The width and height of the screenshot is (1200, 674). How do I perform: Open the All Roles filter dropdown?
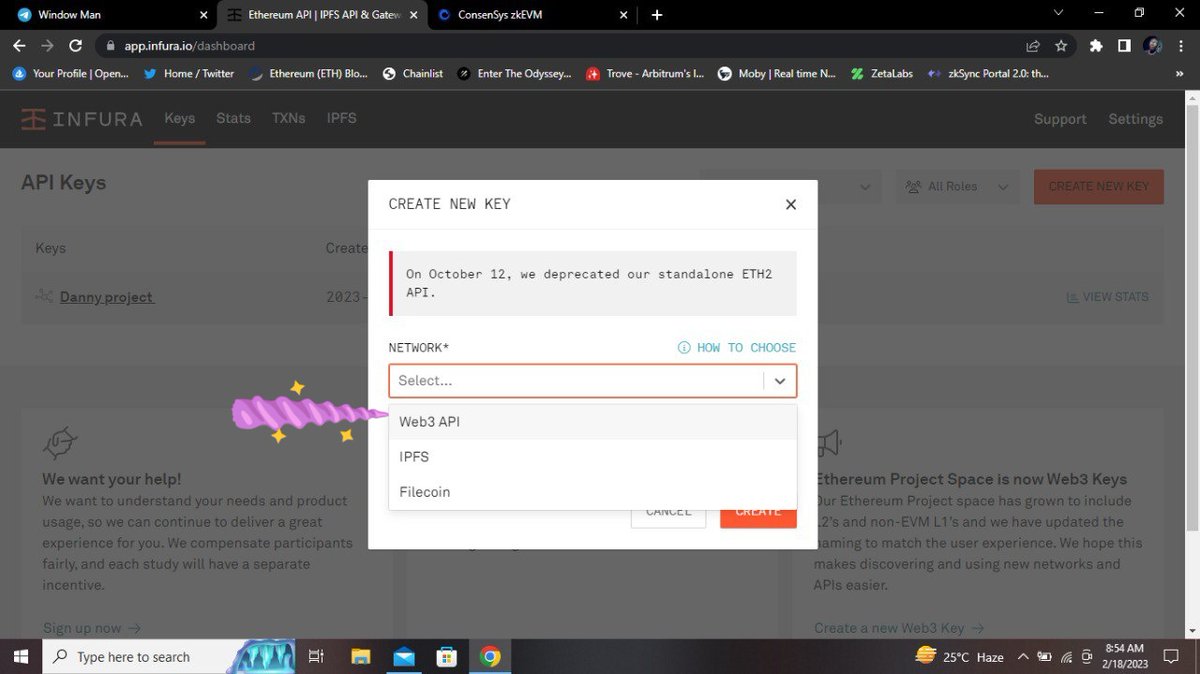point(956,187)
